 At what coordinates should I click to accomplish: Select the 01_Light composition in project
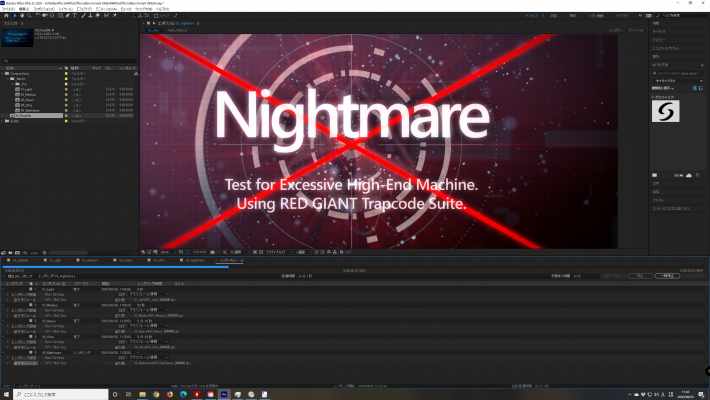tap(27, 89)
